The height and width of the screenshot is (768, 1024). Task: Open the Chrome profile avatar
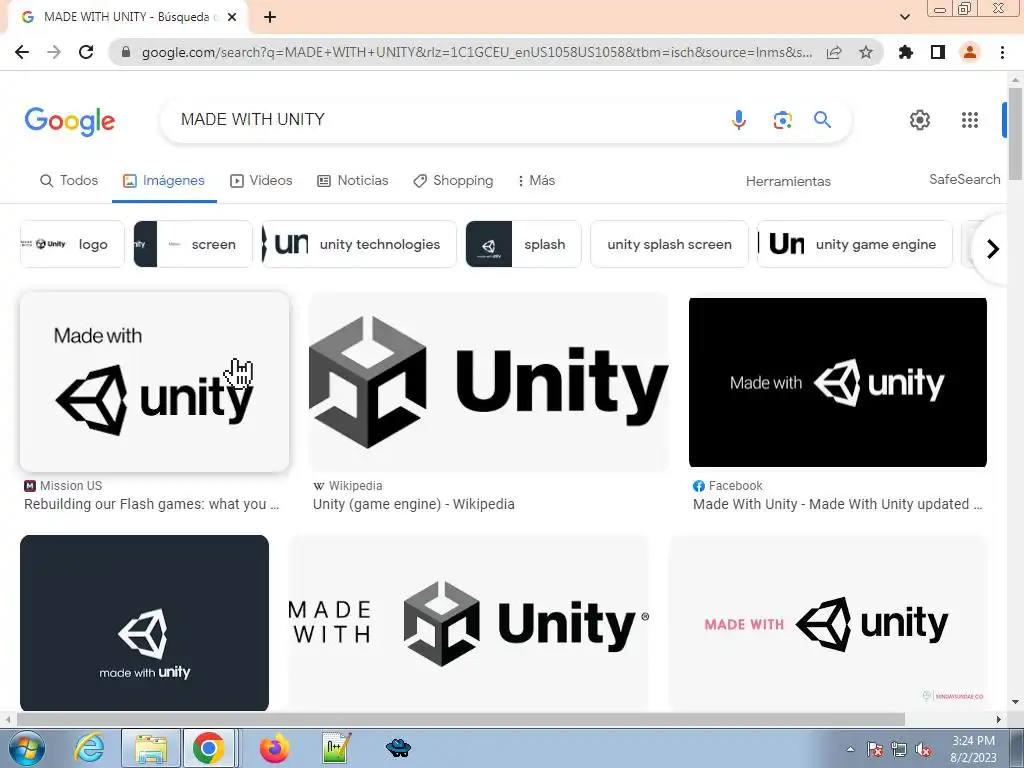(x=970, y=52)
